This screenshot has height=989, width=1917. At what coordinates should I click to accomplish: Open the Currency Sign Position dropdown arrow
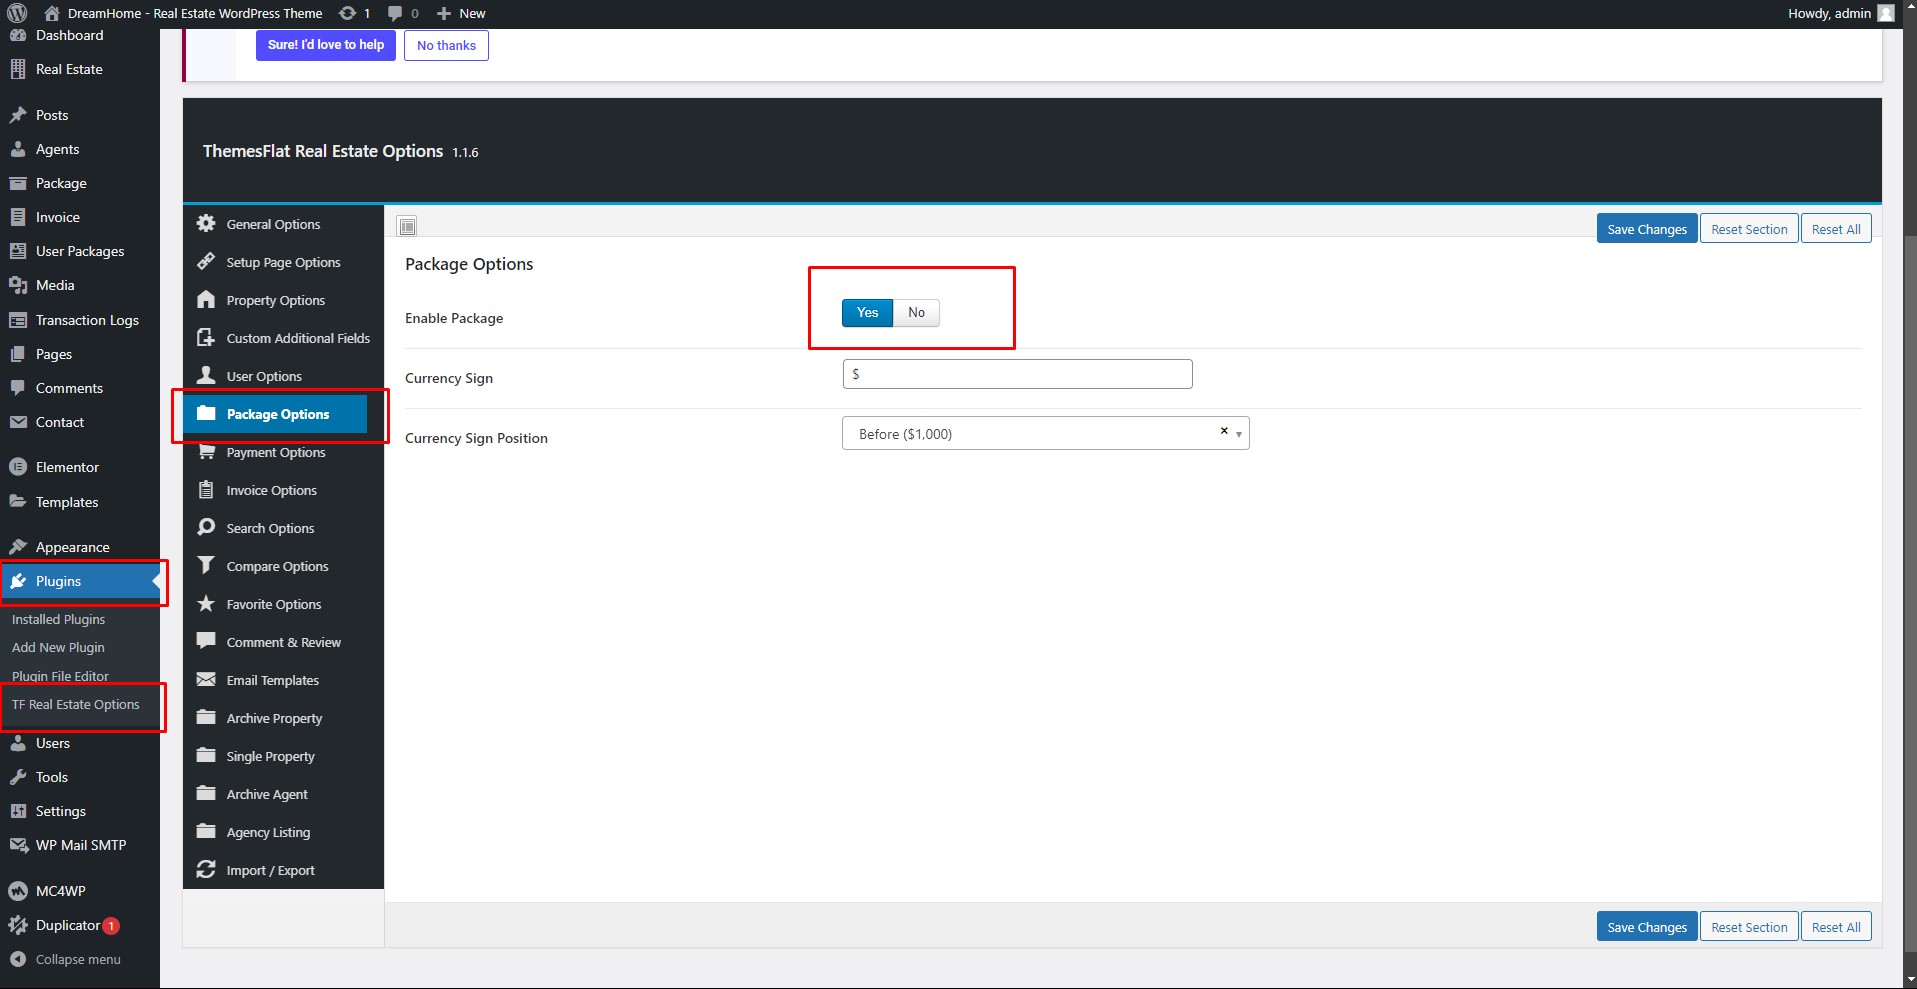tap(1239, 434)
